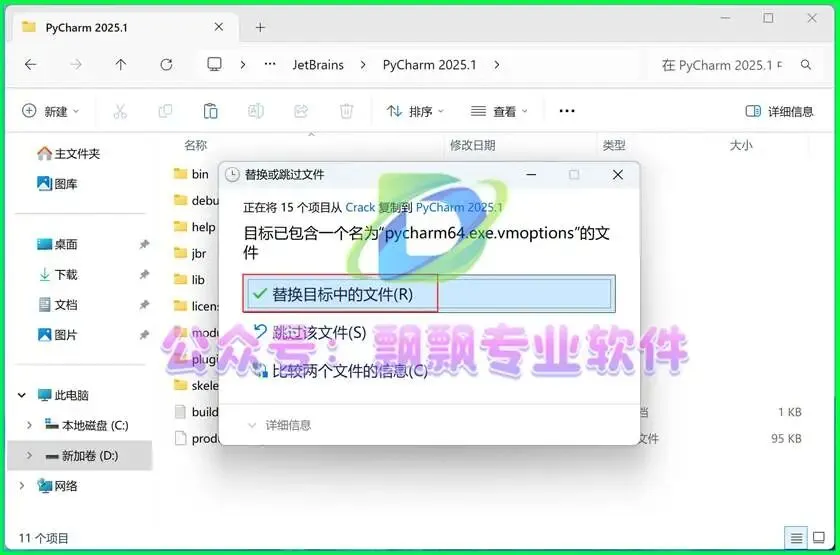
Task: Click the Cut scissors icon
Action: pos(120,111)
